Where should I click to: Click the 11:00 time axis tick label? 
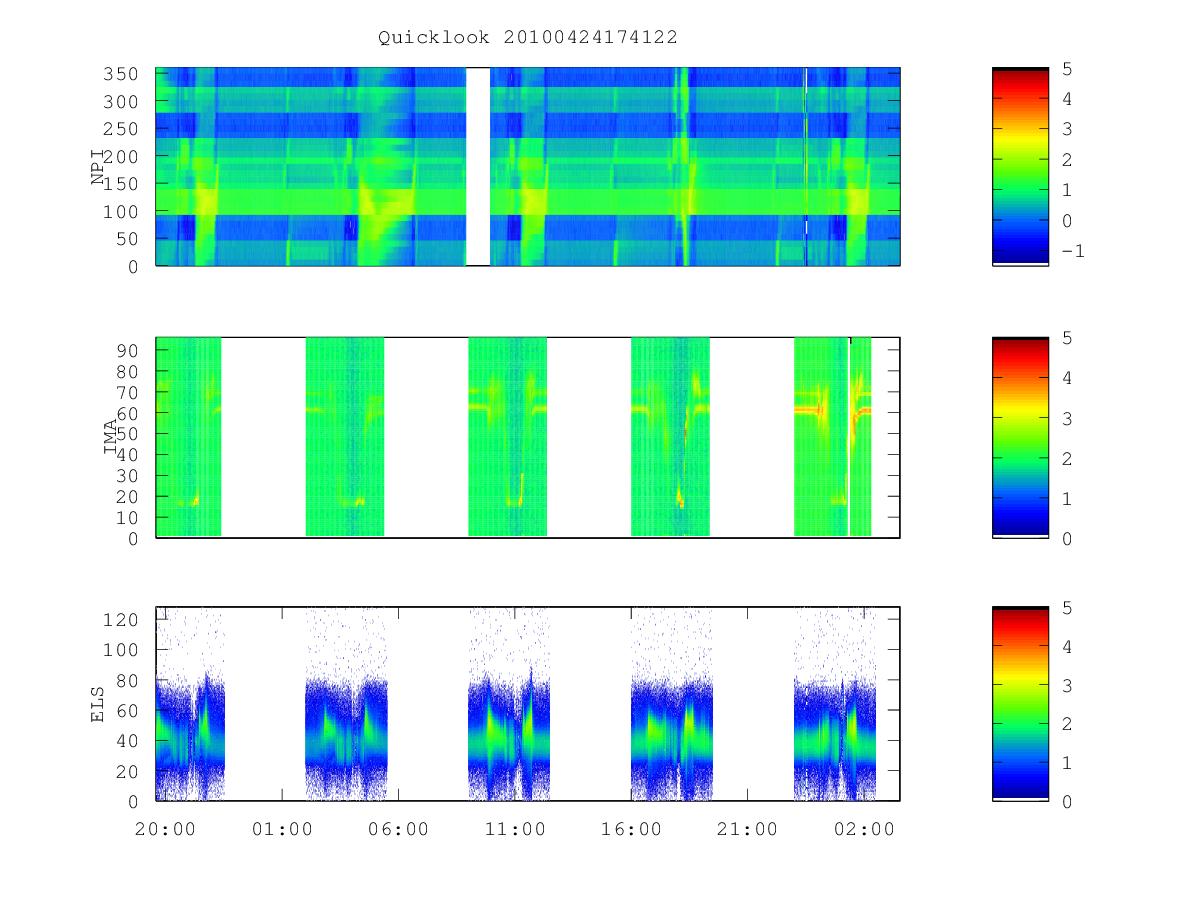tap(515, 830)
